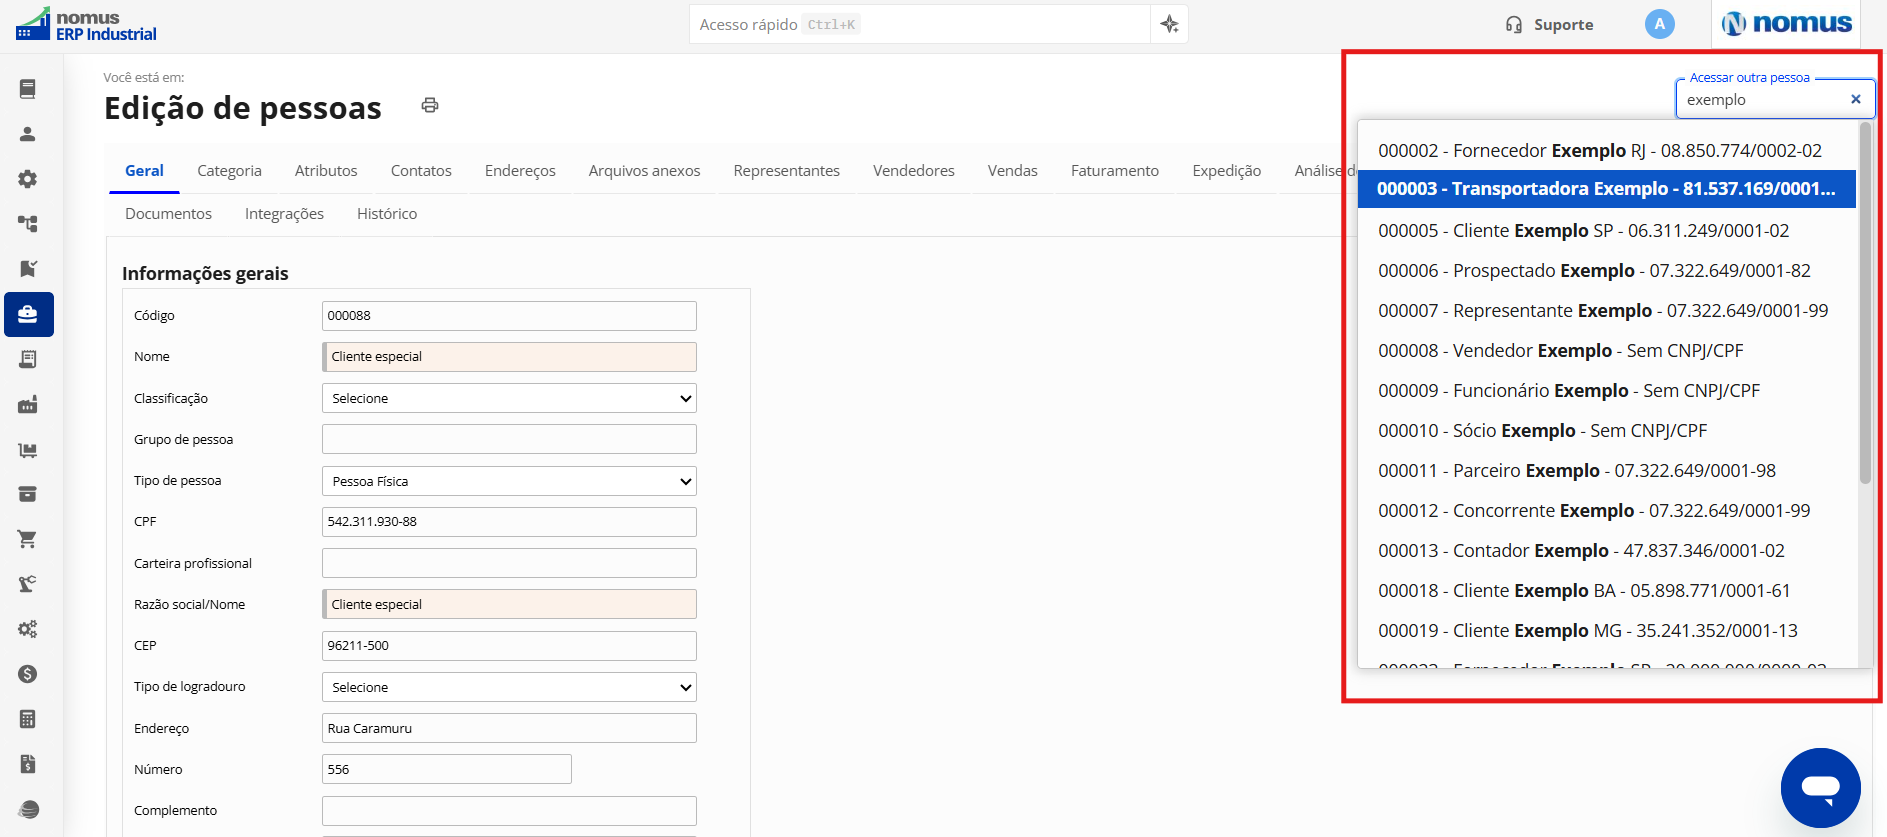Open the robotic arm sidebar icon
Viewport: 1887px width, 837px height.
pyautogui.click(x=28, y=584)
